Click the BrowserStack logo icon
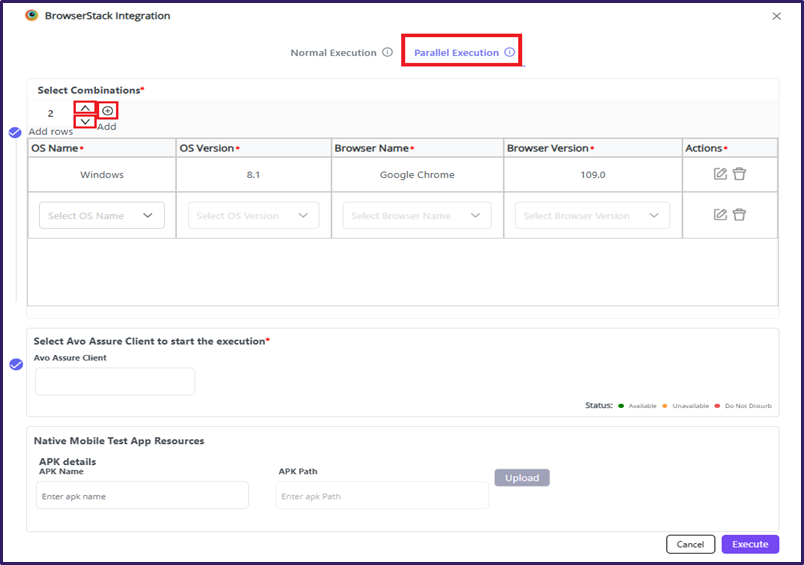This screenshot has width=804, height=565. (31, 16)
